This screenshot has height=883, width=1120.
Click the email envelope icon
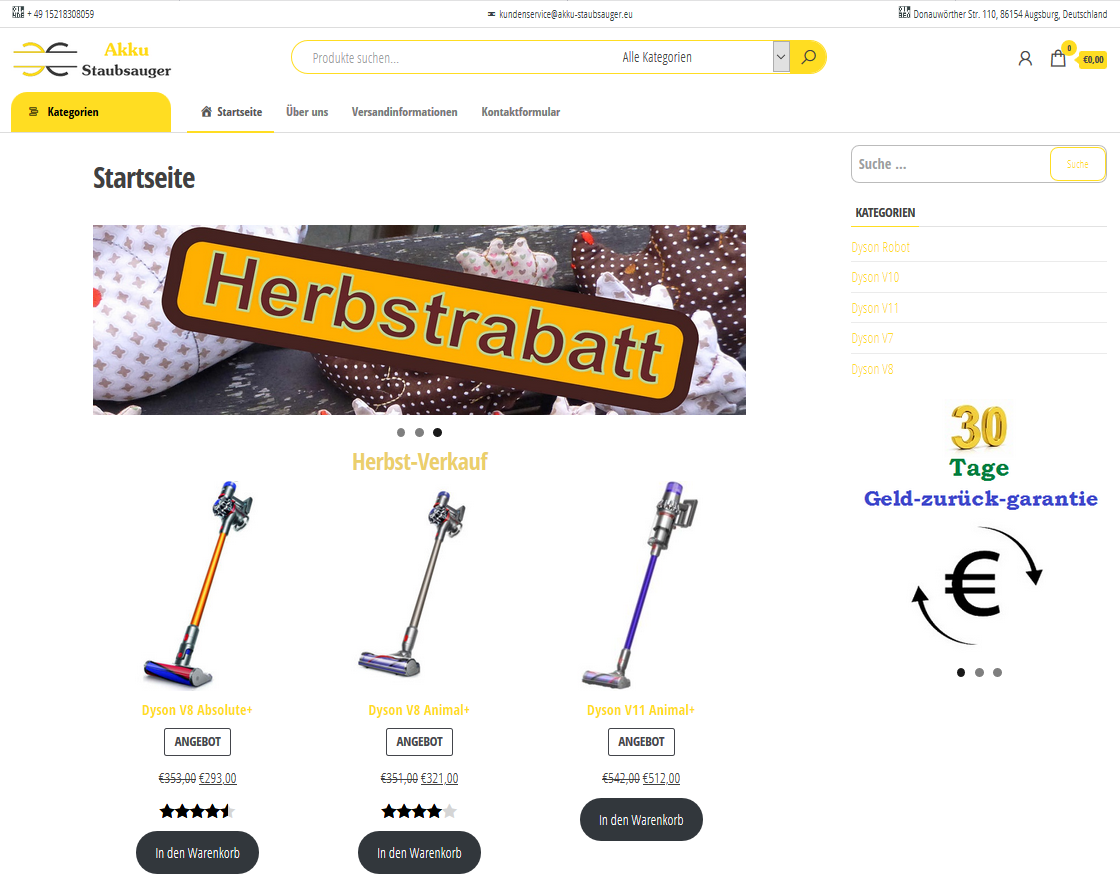tap(491, 14)
